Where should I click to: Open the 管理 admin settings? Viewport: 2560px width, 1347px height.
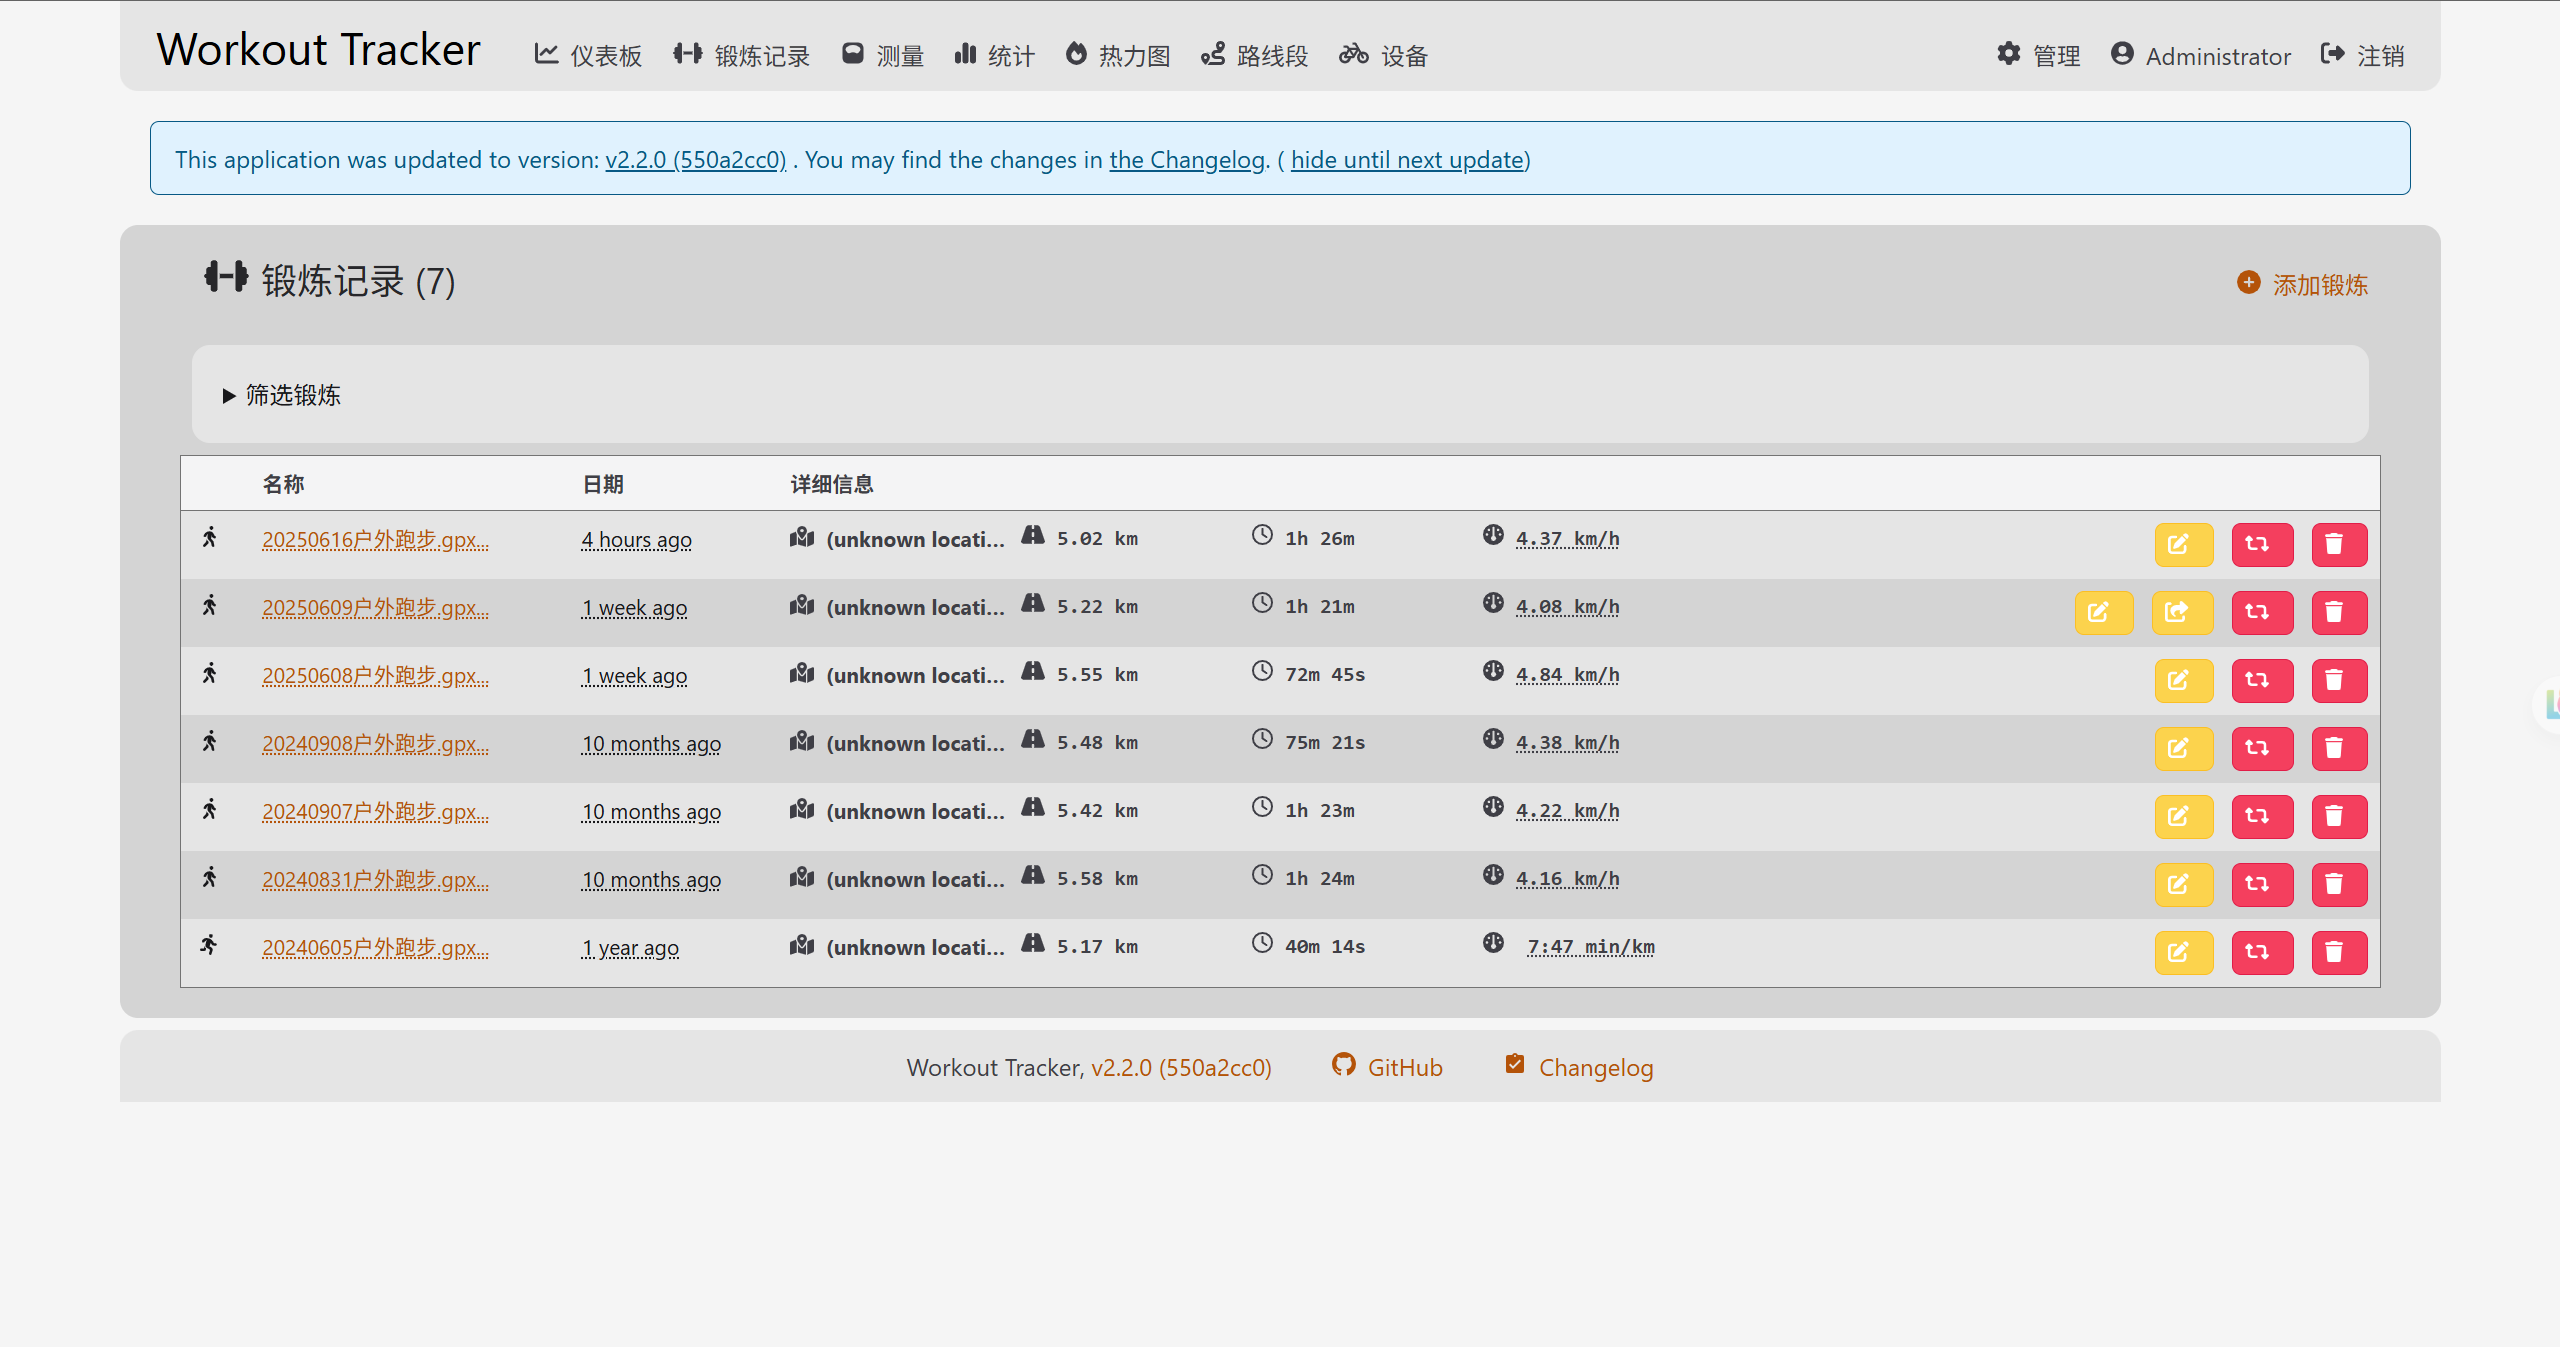point(2038,55)
